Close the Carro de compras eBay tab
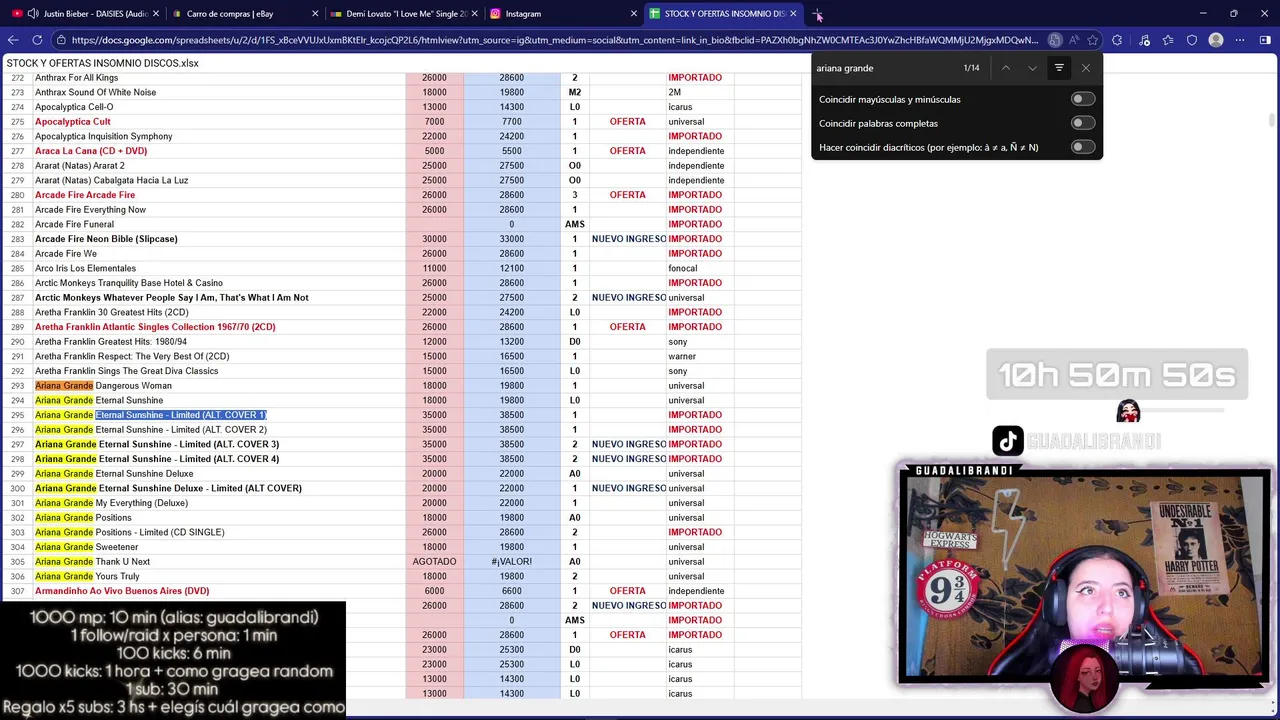1280x720 pixels. (315, 14)
